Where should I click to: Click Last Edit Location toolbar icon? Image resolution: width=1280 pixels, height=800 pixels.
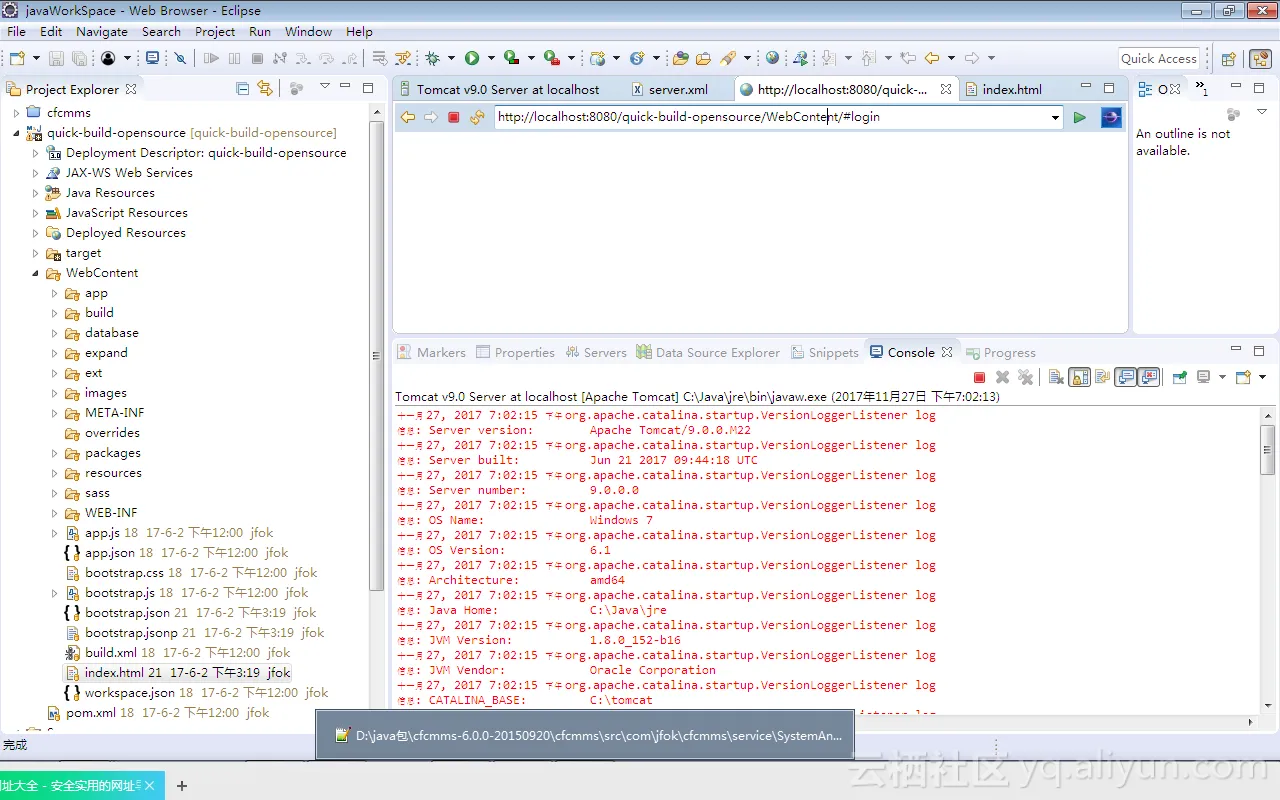click(908, 59)
